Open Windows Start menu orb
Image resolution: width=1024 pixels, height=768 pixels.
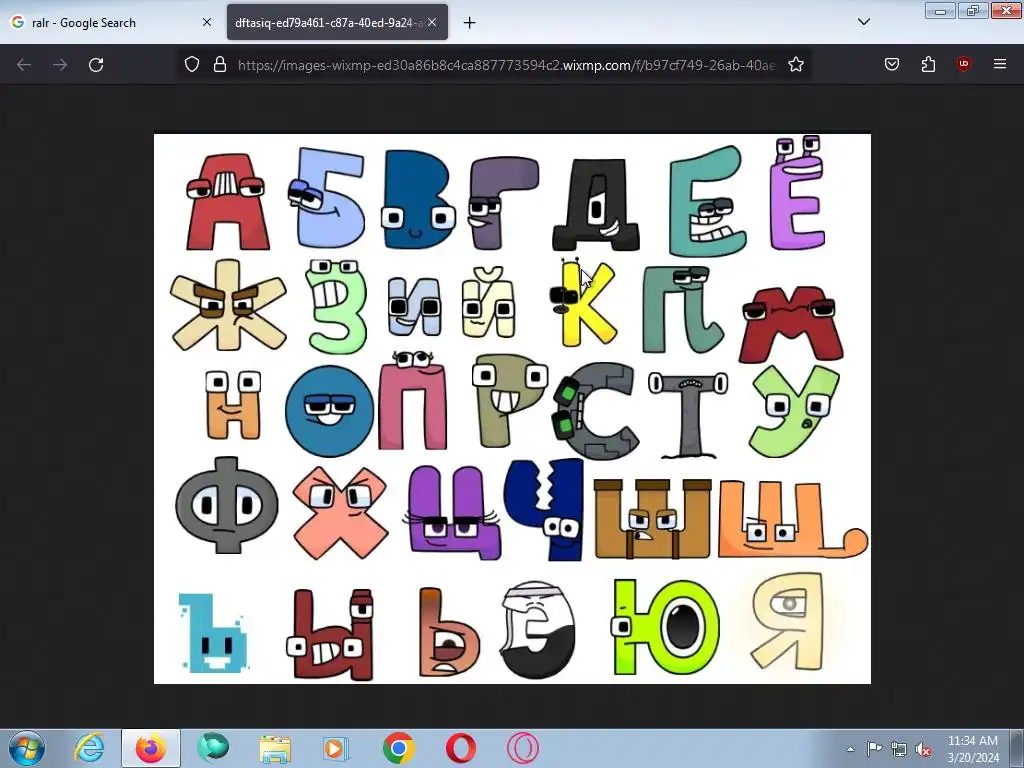click(x=26, y=748)
